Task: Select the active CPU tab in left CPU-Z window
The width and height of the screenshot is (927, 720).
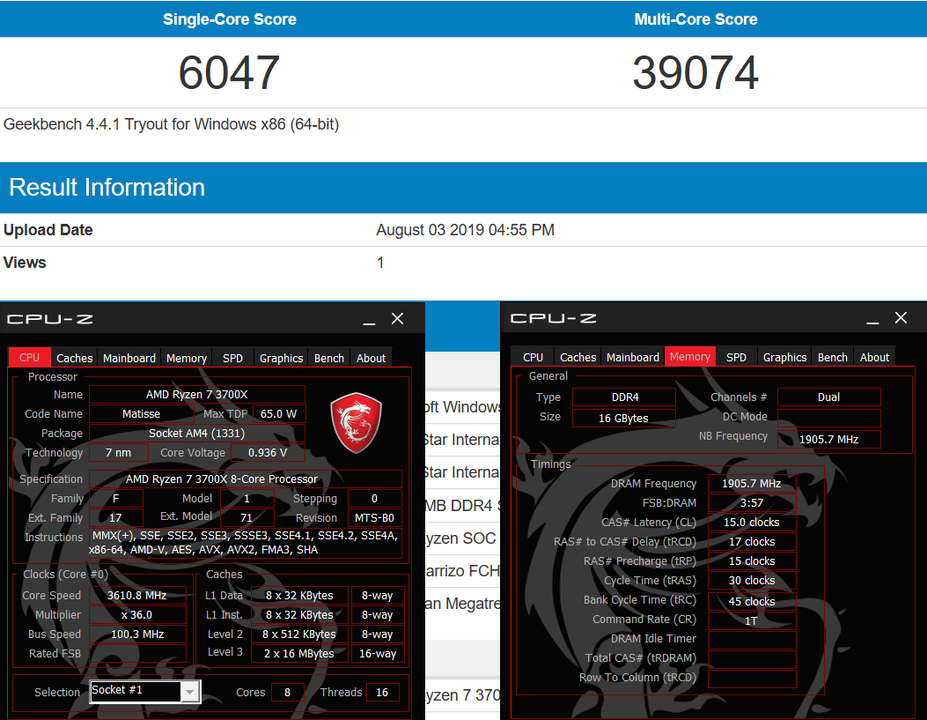Action: click(x=29, y=357)
